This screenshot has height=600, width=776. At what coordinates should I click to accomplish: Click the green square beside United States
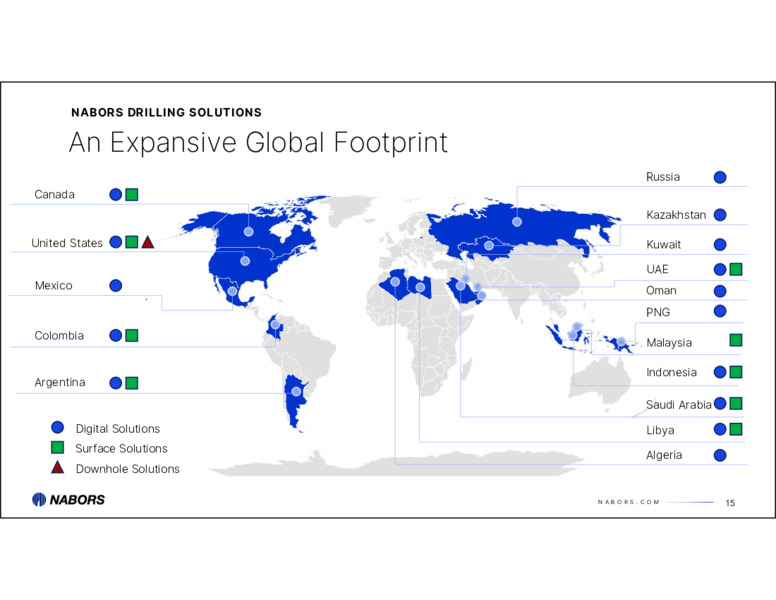click(x=132, y=242)
